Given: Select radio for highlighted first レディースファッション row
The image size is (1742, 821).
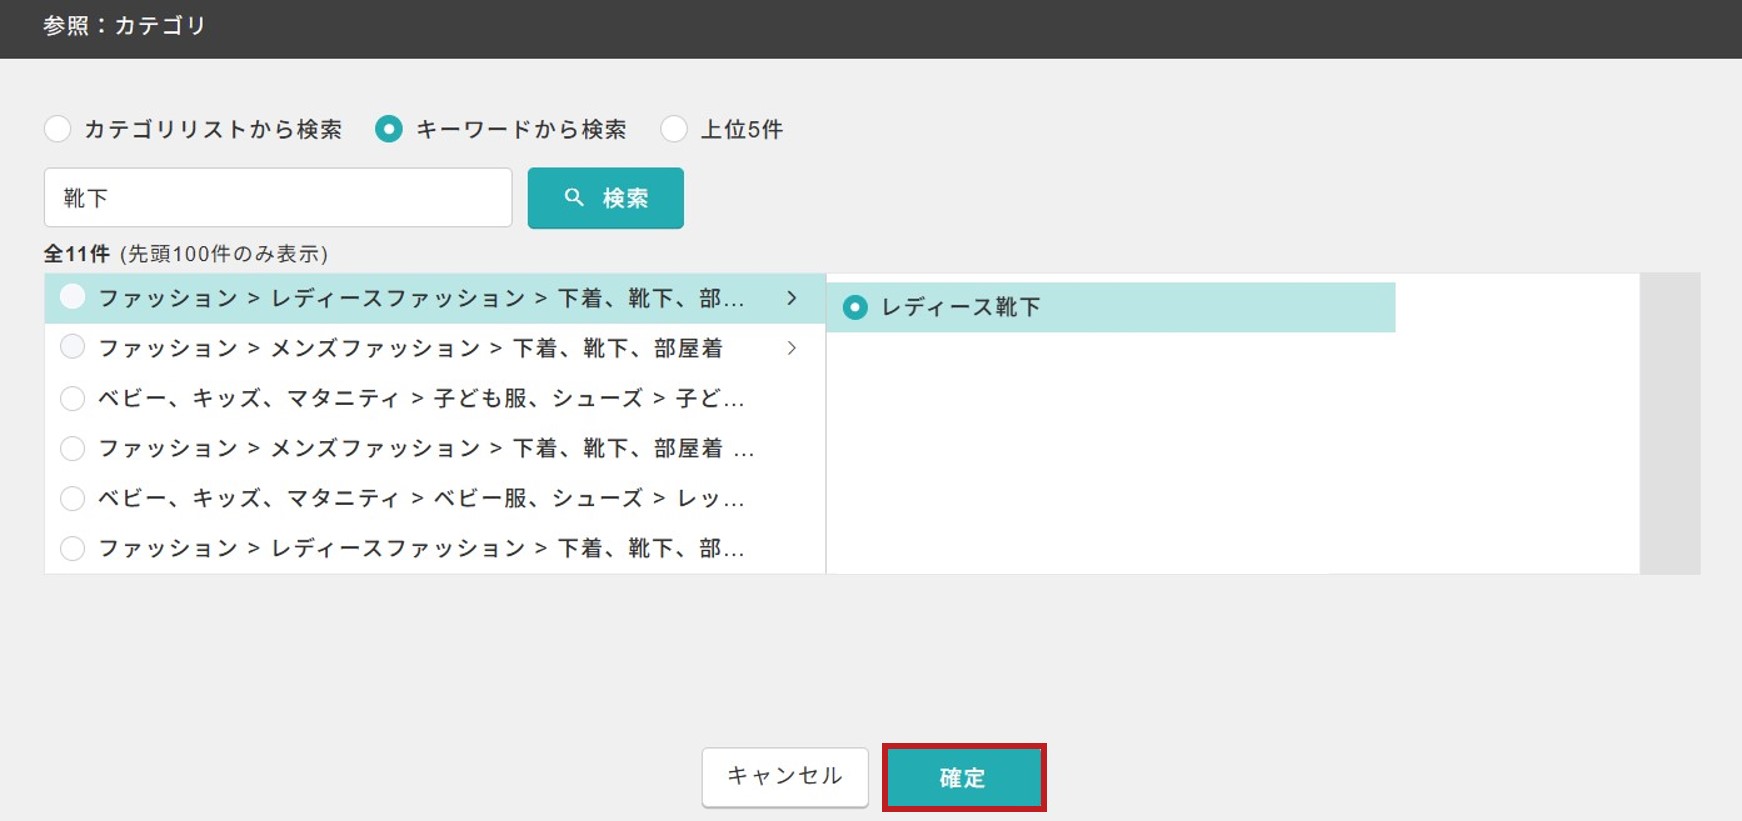Looking at the screenshot, I should [x=72, y=297].
